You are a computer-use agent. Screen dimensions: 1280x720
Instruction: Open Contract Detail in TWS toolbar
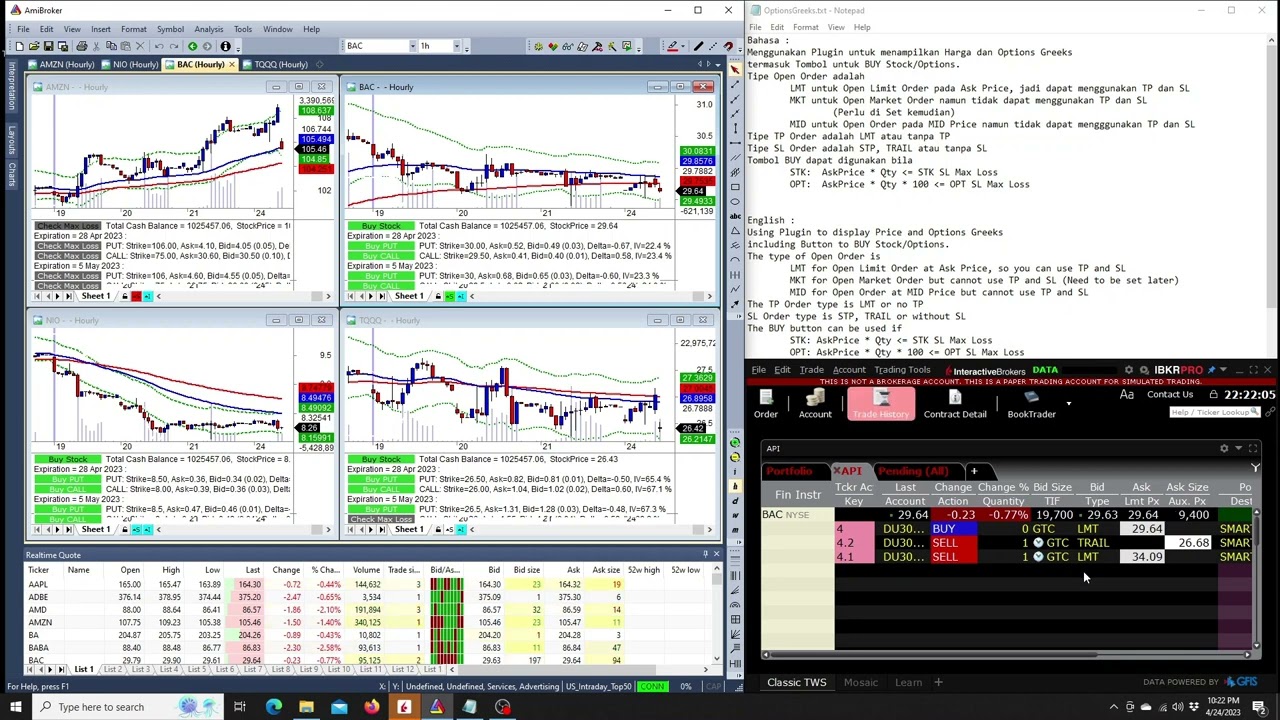click(x=955, y=405)
